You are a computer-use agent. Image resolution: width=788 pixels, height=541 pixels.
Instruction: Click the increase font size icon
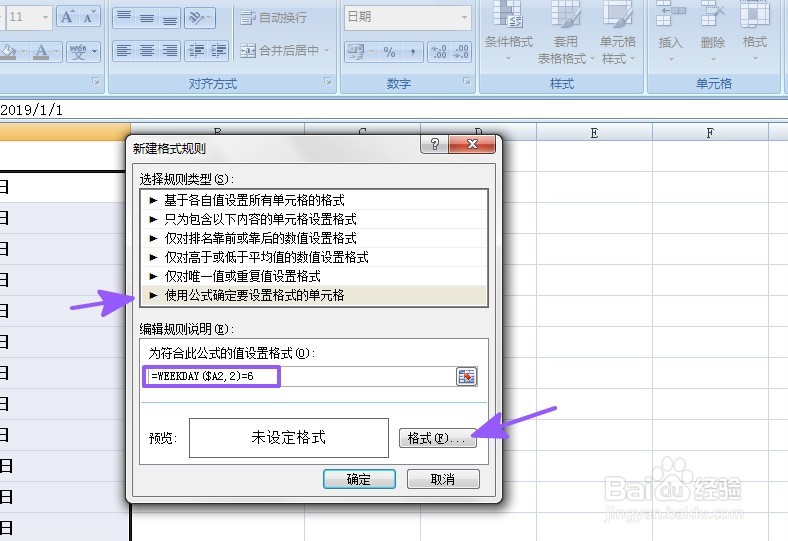67,17
